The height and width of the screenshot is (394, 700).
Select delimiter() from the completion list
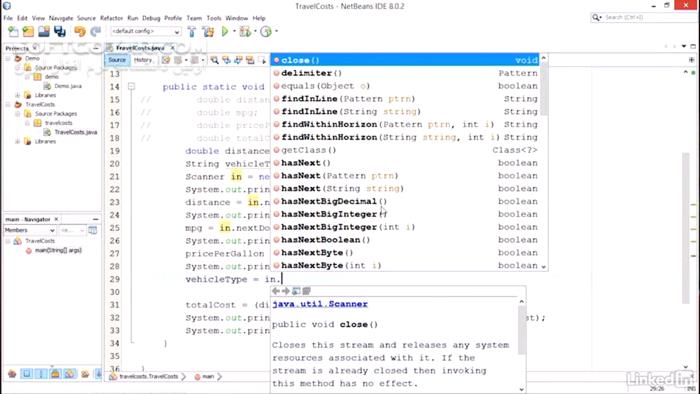(405, 73)
